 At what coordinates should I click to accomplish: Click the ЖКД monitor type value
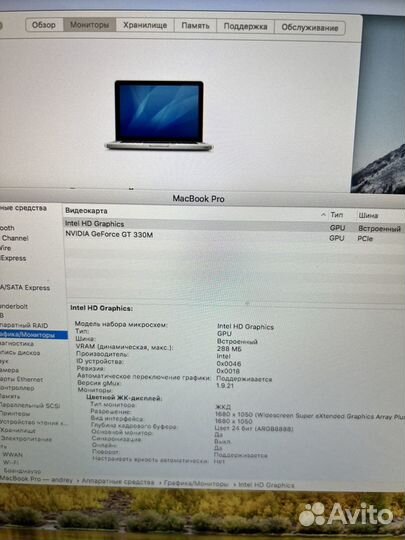click(223, 407)
